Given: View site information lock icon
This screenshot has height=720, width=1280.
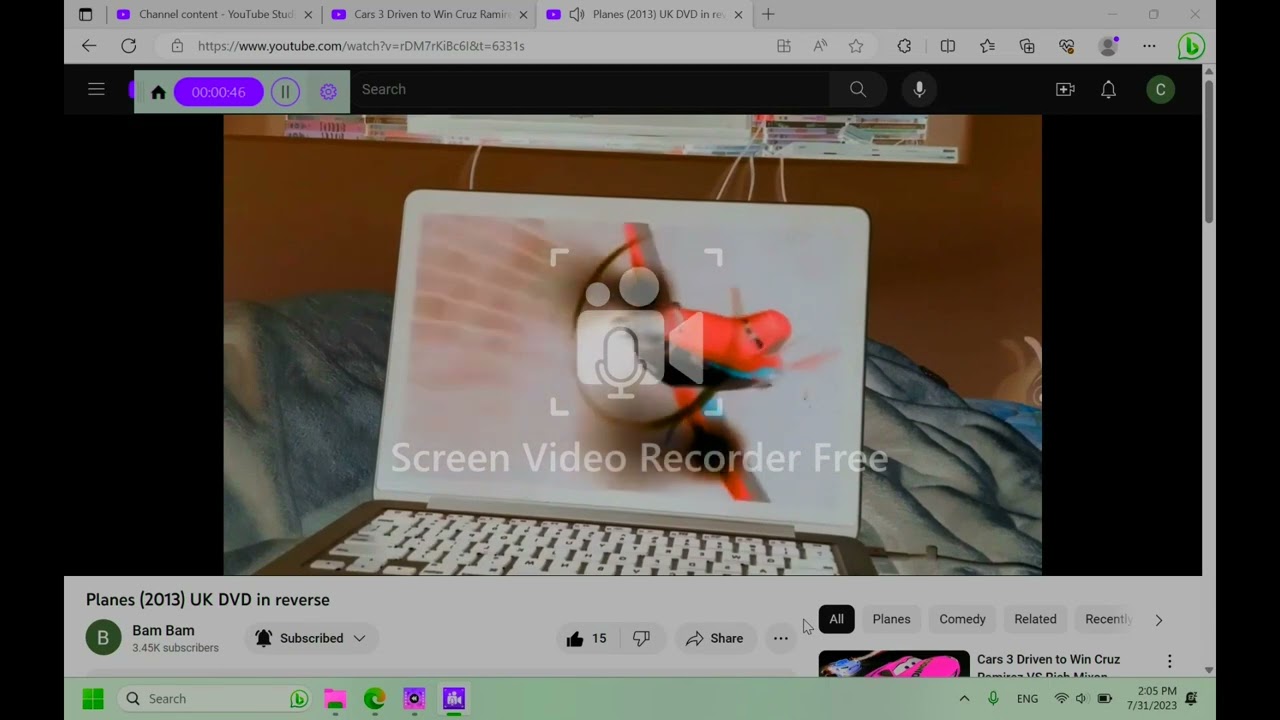Looking at the screenshot, I should tap(177, 46).
